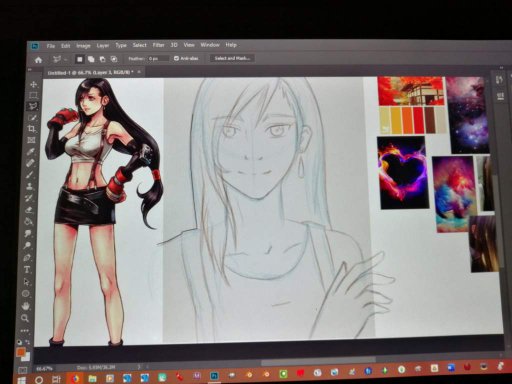
Task: Click the orange foreground color swatch
Action: (21, 352)
